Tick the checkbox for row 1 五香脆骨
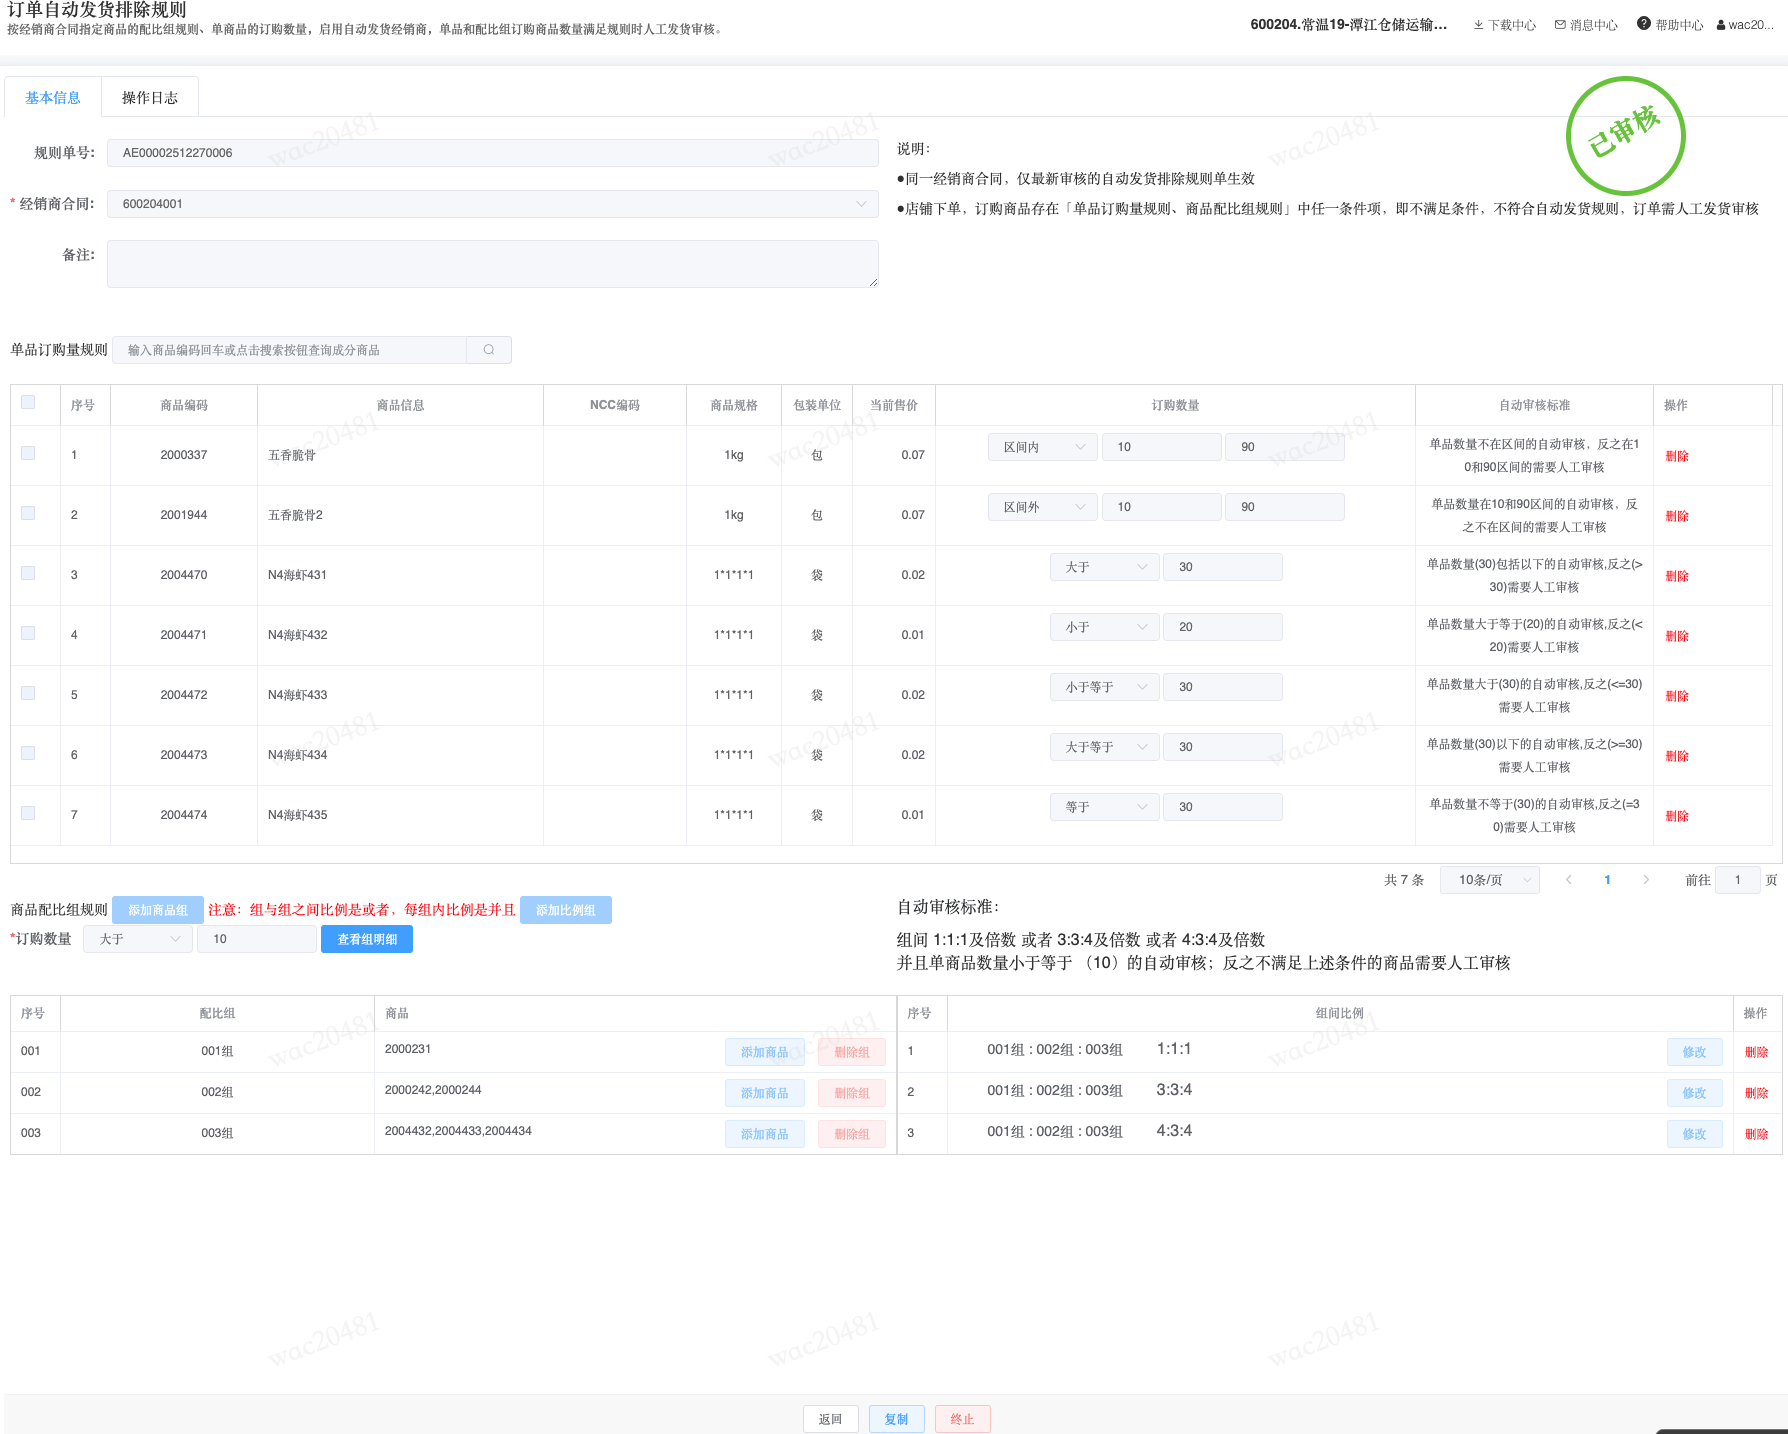 coord(28,453)
